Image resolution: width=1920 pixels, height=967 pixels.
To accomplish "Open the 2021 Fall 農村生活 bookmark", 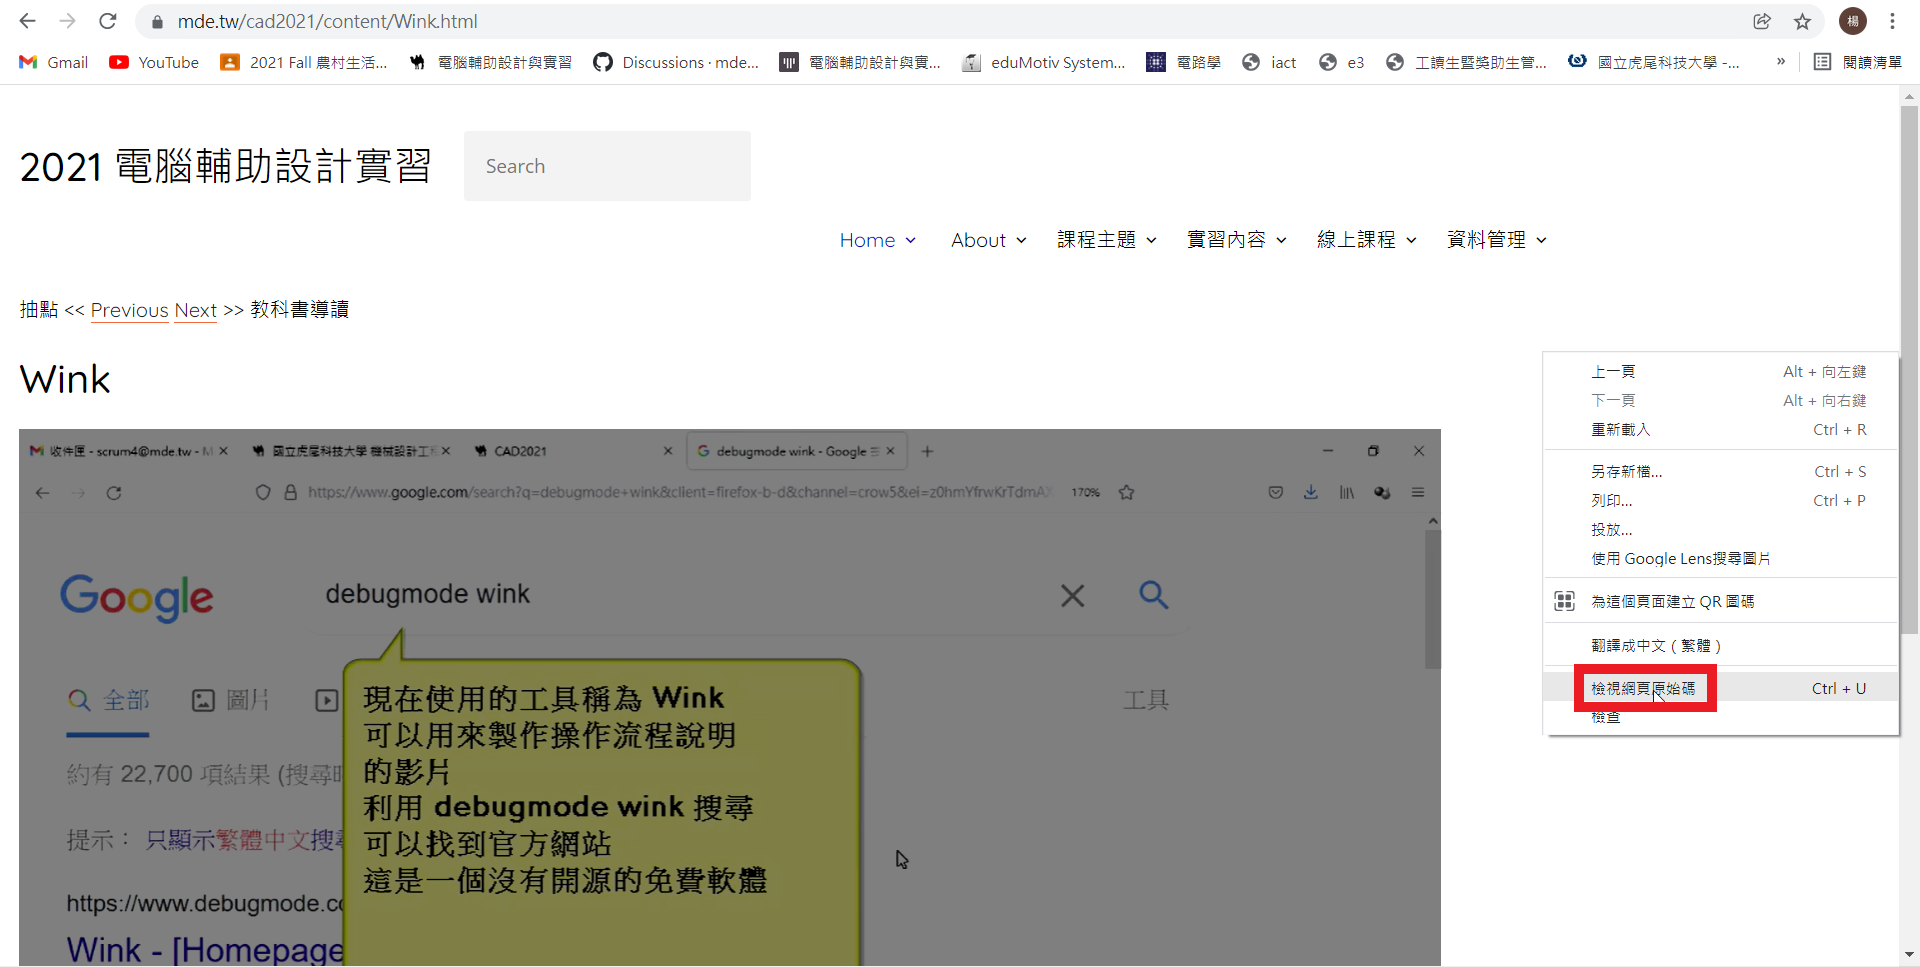I will pyautogui.click(x=304, y=62).
